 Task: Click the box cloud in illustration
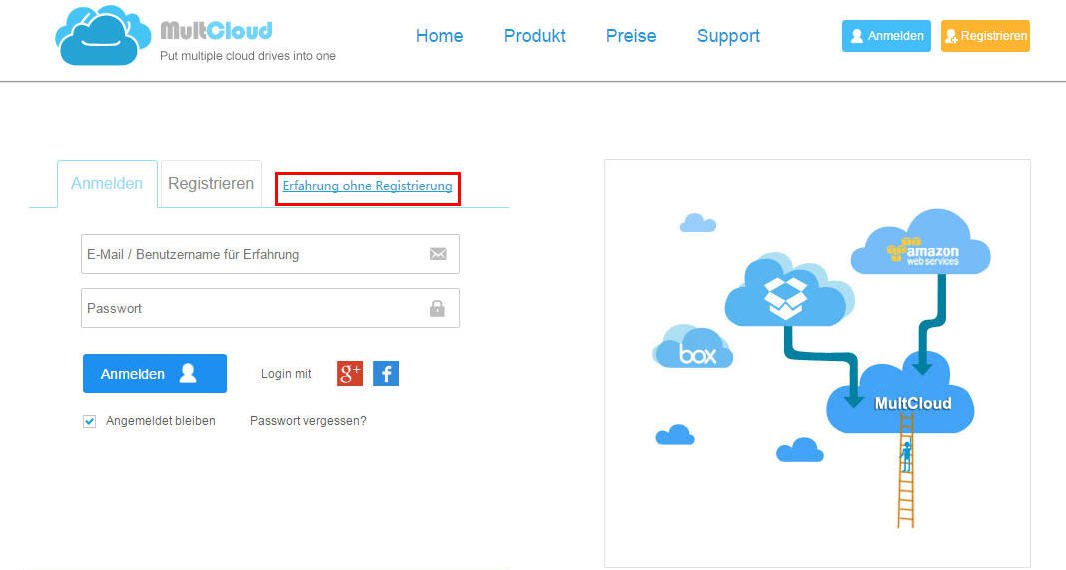[x=693, y=348]
